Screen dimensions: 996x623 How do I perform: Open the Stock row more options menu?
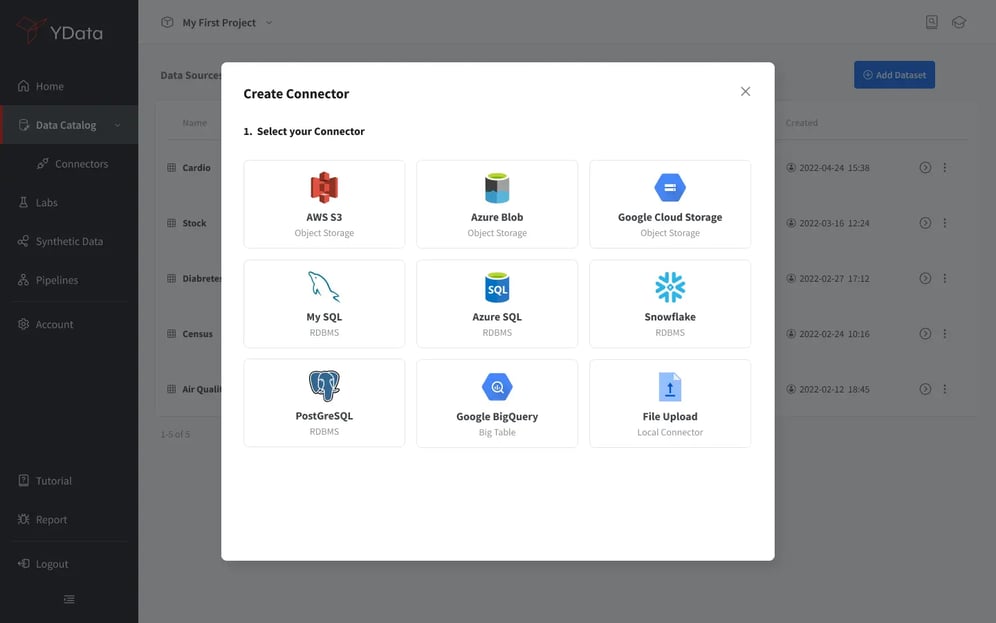point(945,223)
